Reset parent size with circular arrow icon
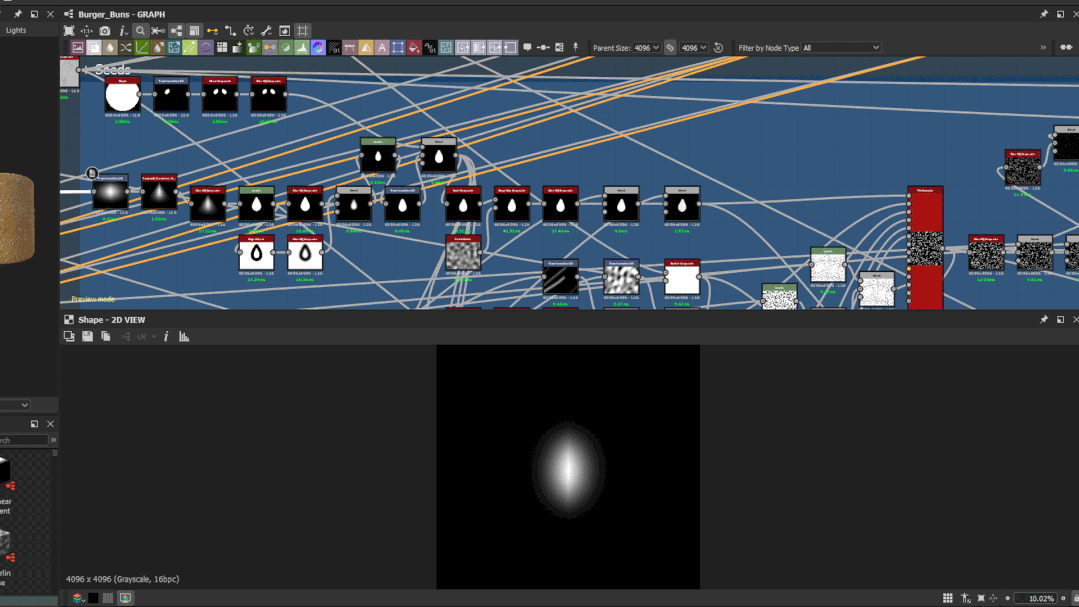 tap(718, 47)
